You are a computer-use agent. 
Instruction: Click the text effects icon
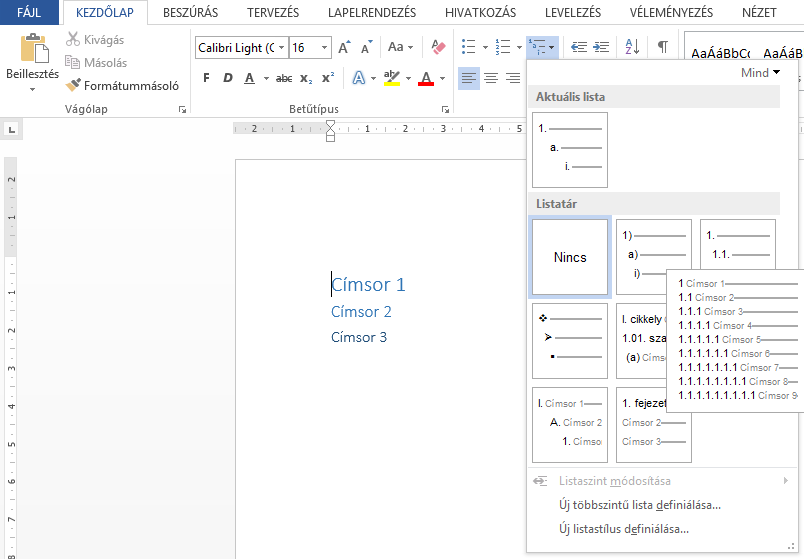[358, 78]
